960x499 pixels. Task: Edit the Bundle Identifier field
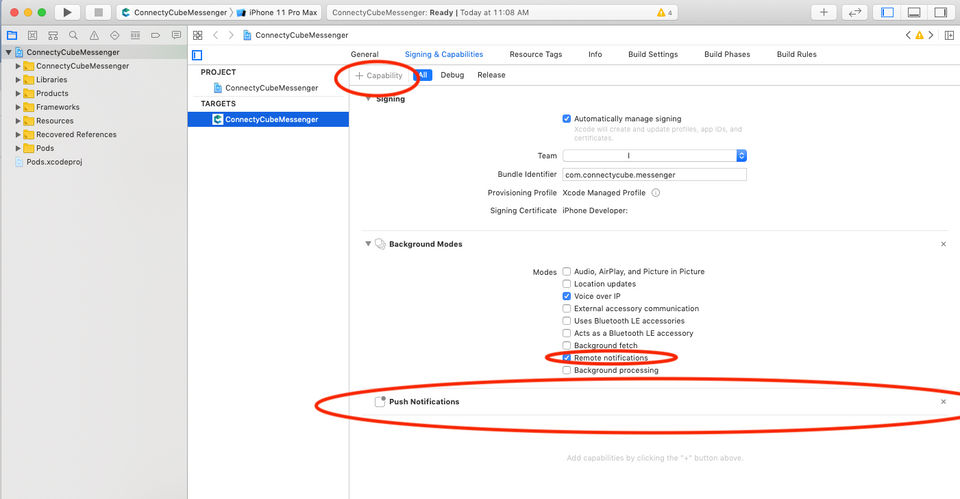click(654, 175)
